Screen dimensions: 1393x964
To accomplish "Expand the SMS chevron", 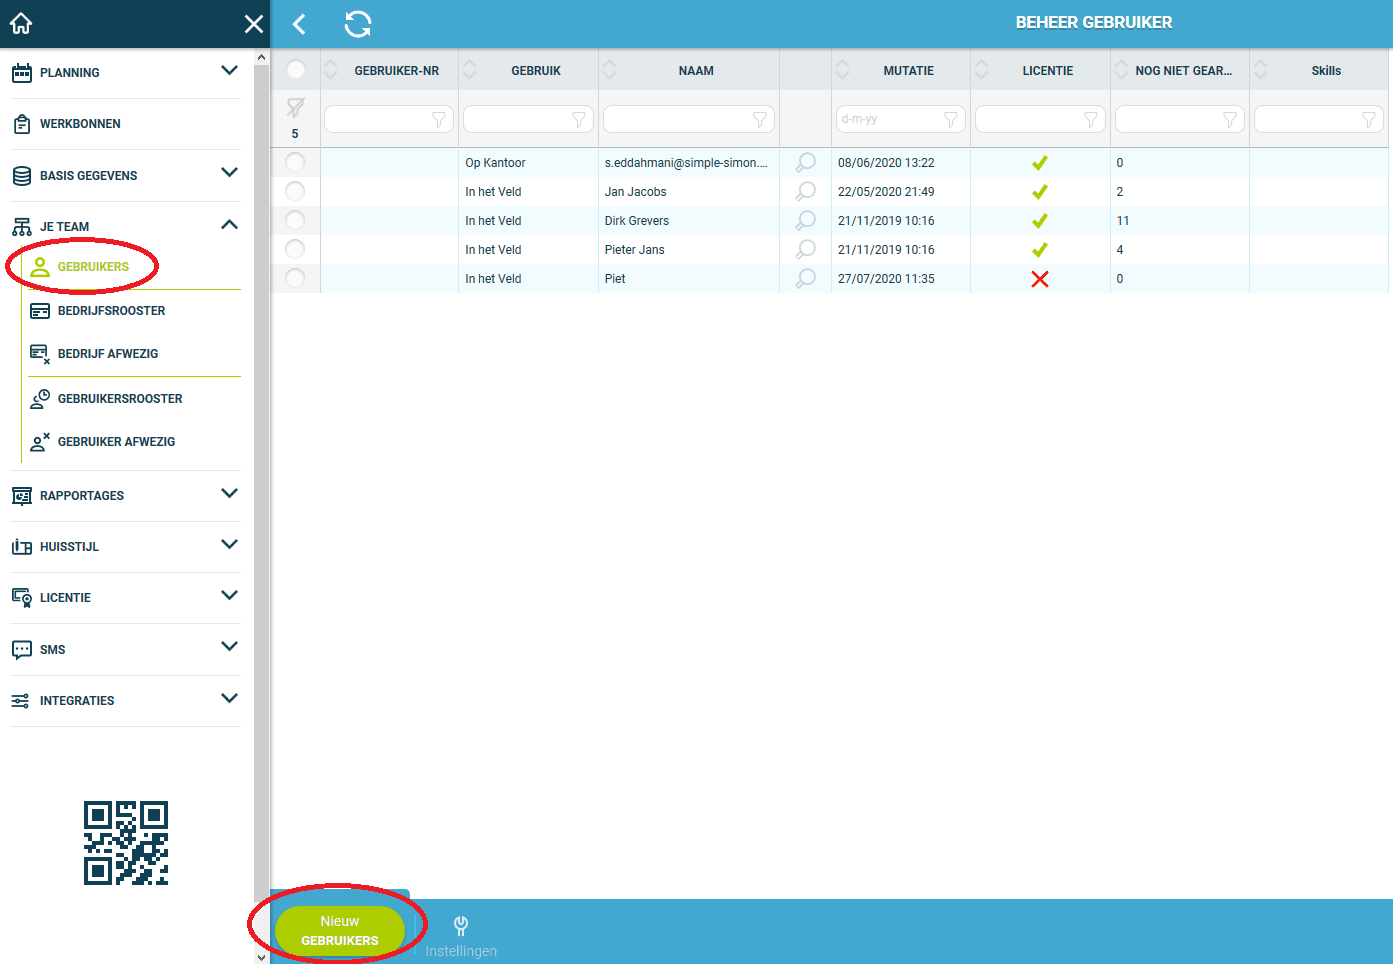I will (229, 647).
